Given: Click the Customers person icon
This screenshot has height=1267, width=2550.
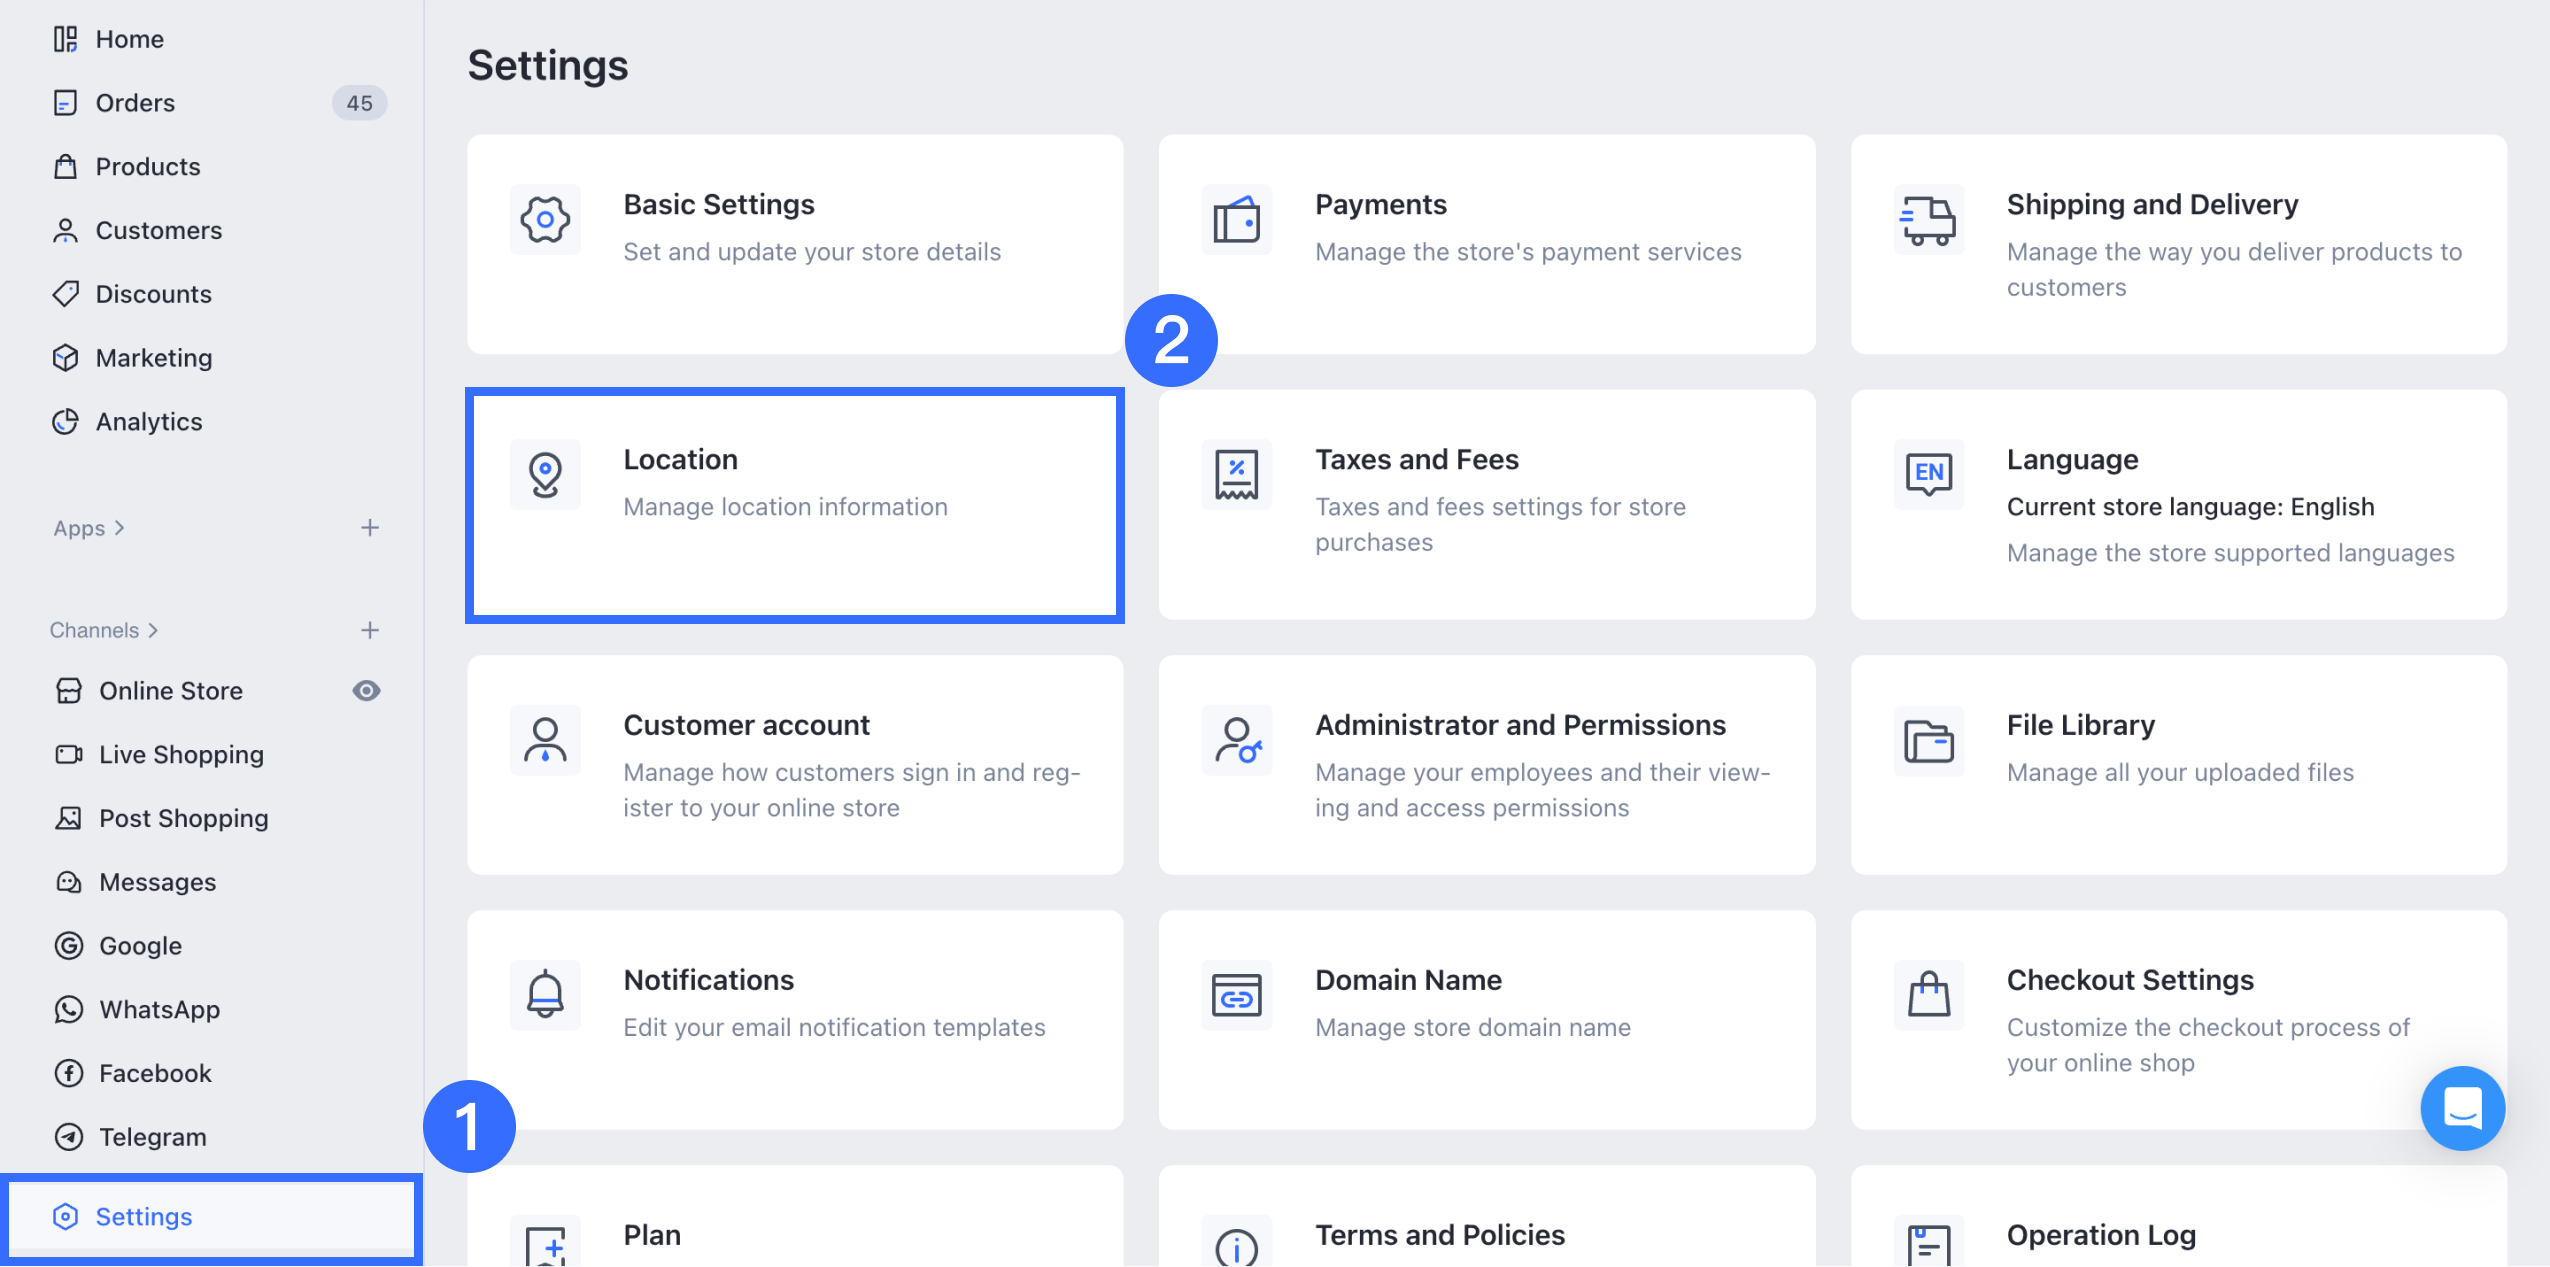Looking at the screenshot, I should tap(66, 231).
